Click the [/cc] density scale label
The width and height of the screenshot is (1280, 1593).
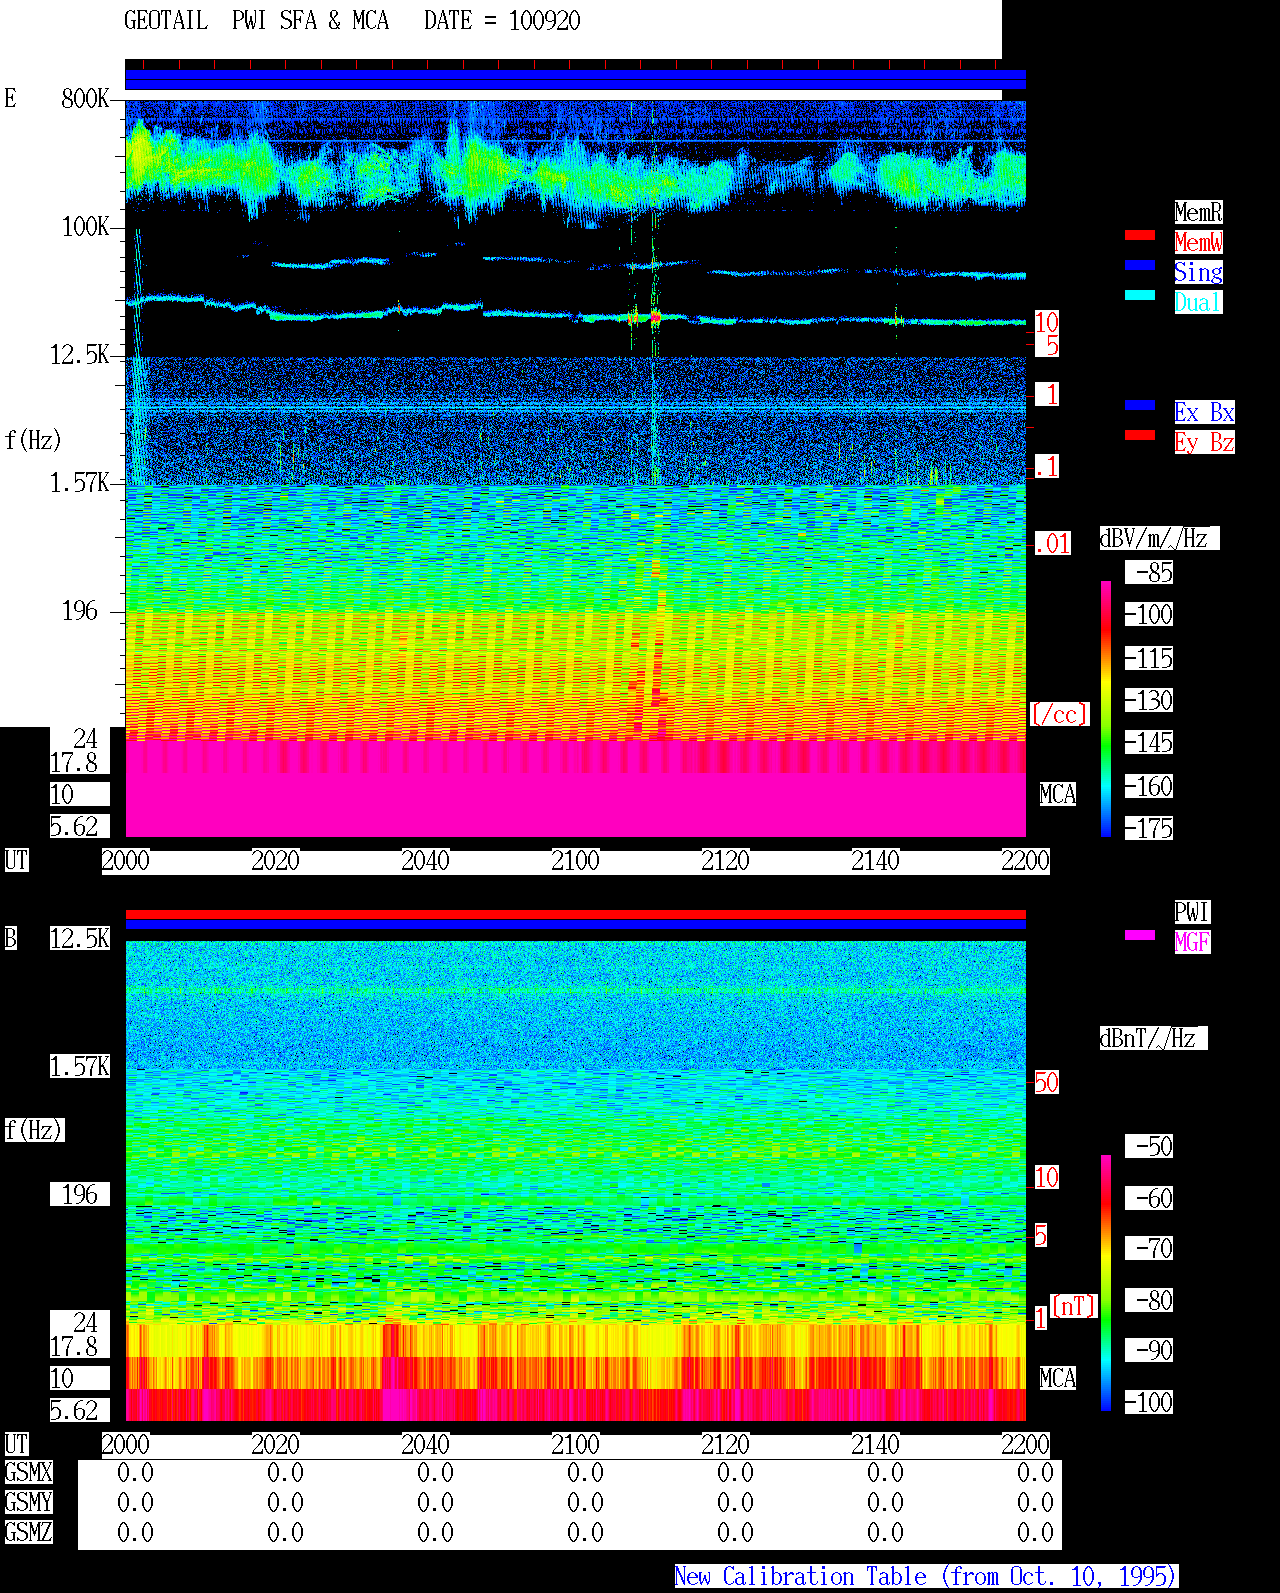[1059, 714]
